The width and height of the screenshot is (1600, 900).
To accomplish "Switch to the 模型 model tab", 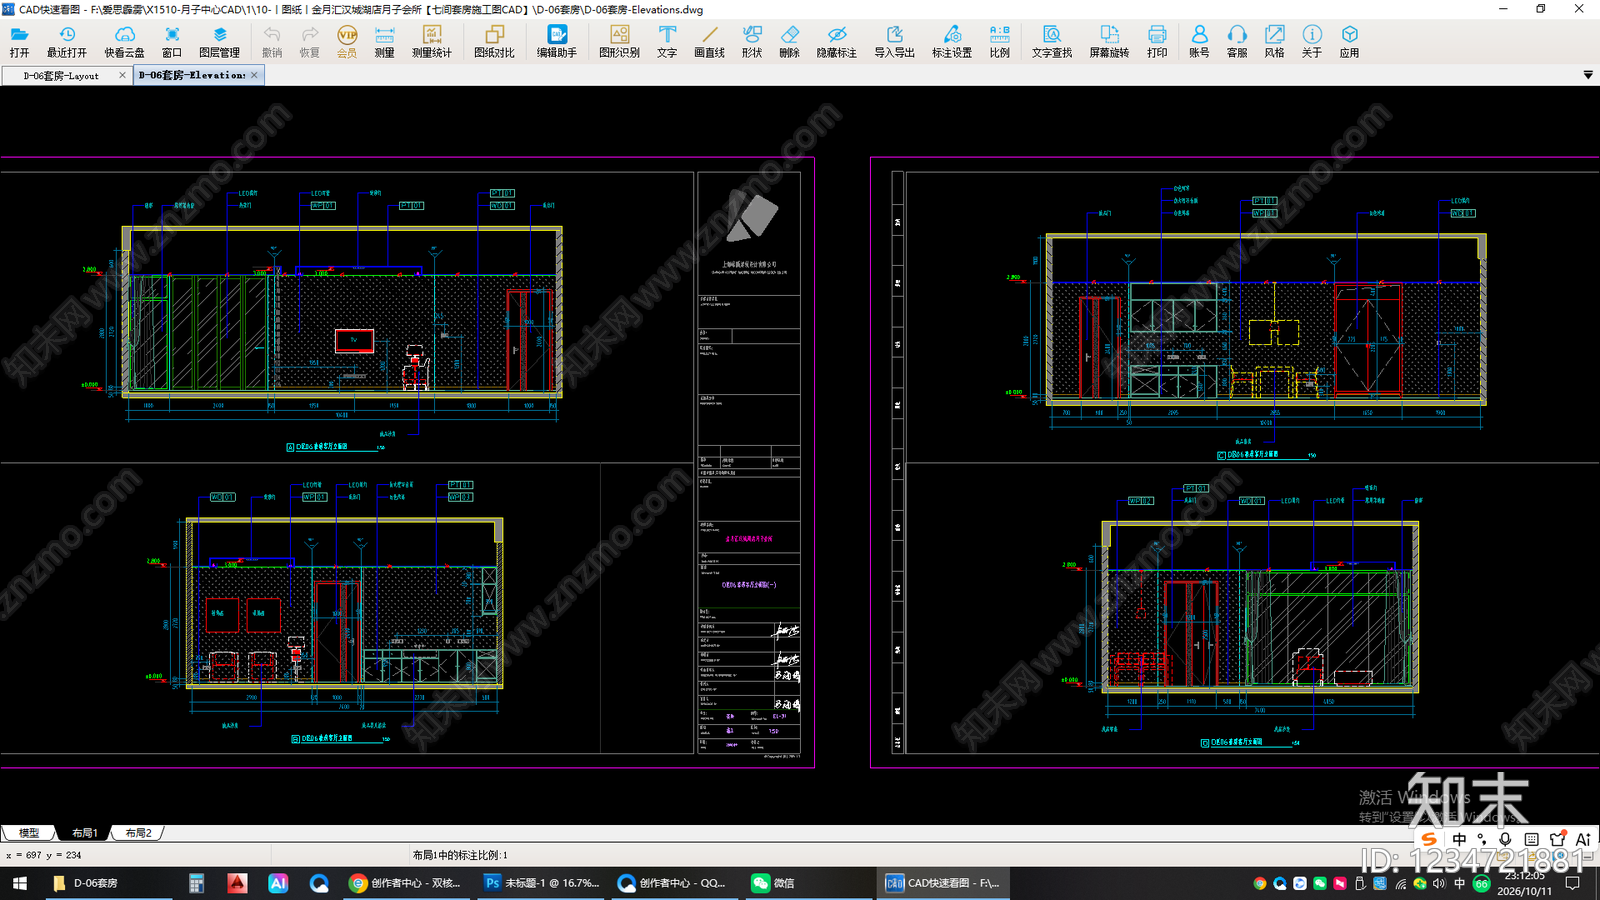I will point(28,833).
